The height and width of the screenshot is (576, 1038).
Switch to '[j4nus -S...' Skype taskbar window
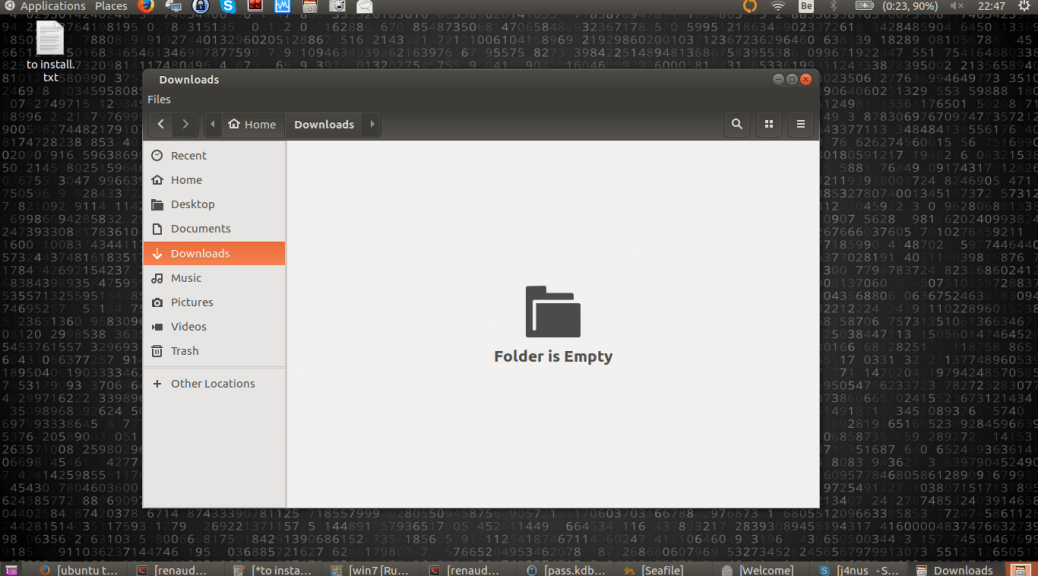(859, 570)
